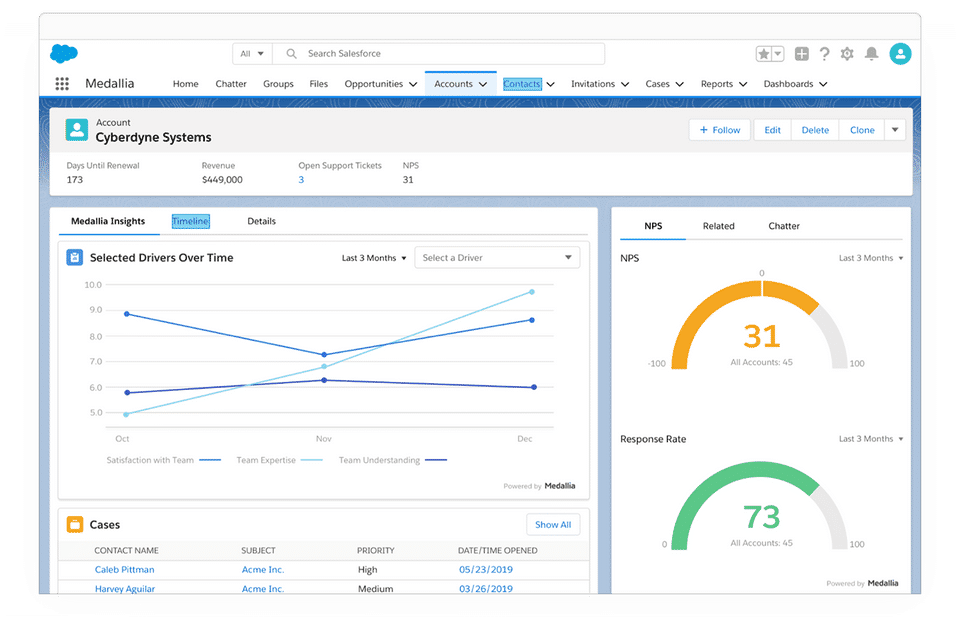Click the global actions plus icon

coord(801,54)
